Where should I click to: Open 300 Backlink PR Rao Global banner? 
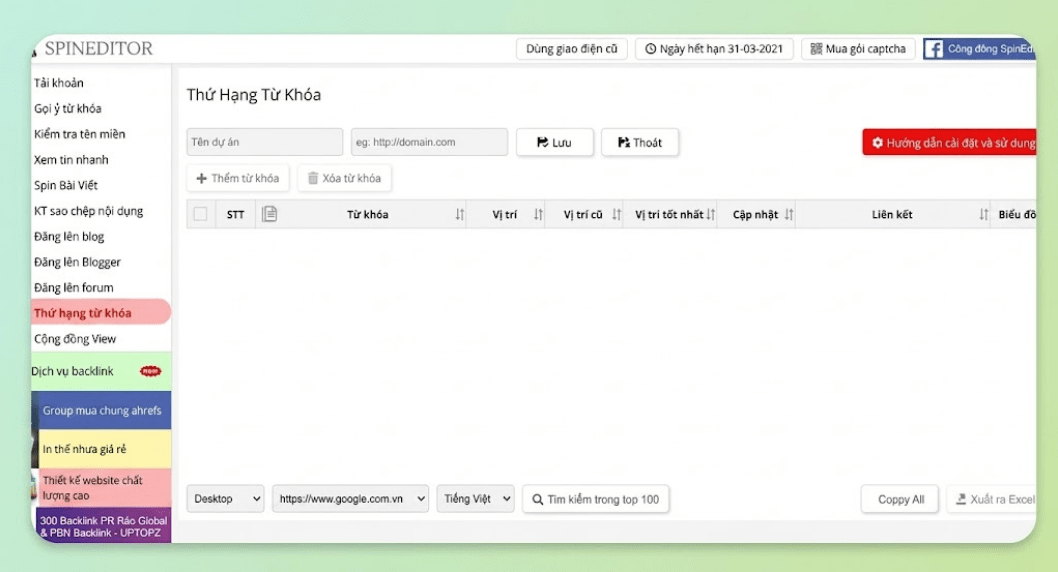pos(103,526)
